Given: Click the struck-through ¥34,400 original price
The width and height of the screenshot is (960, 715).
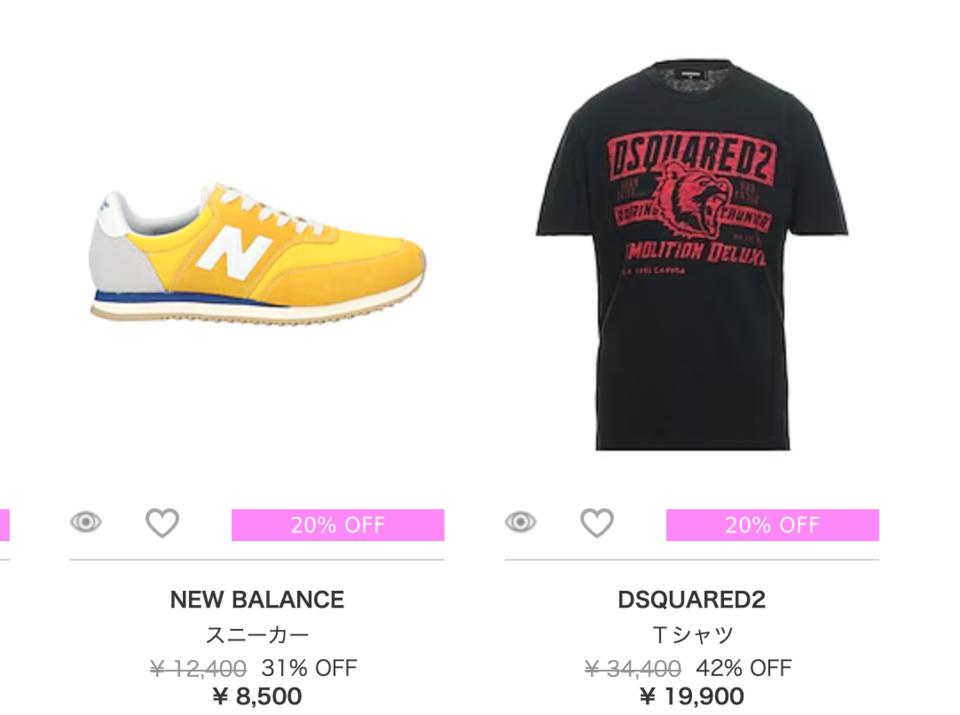Looking at the screenshot, I should click(x=633, y=668).
